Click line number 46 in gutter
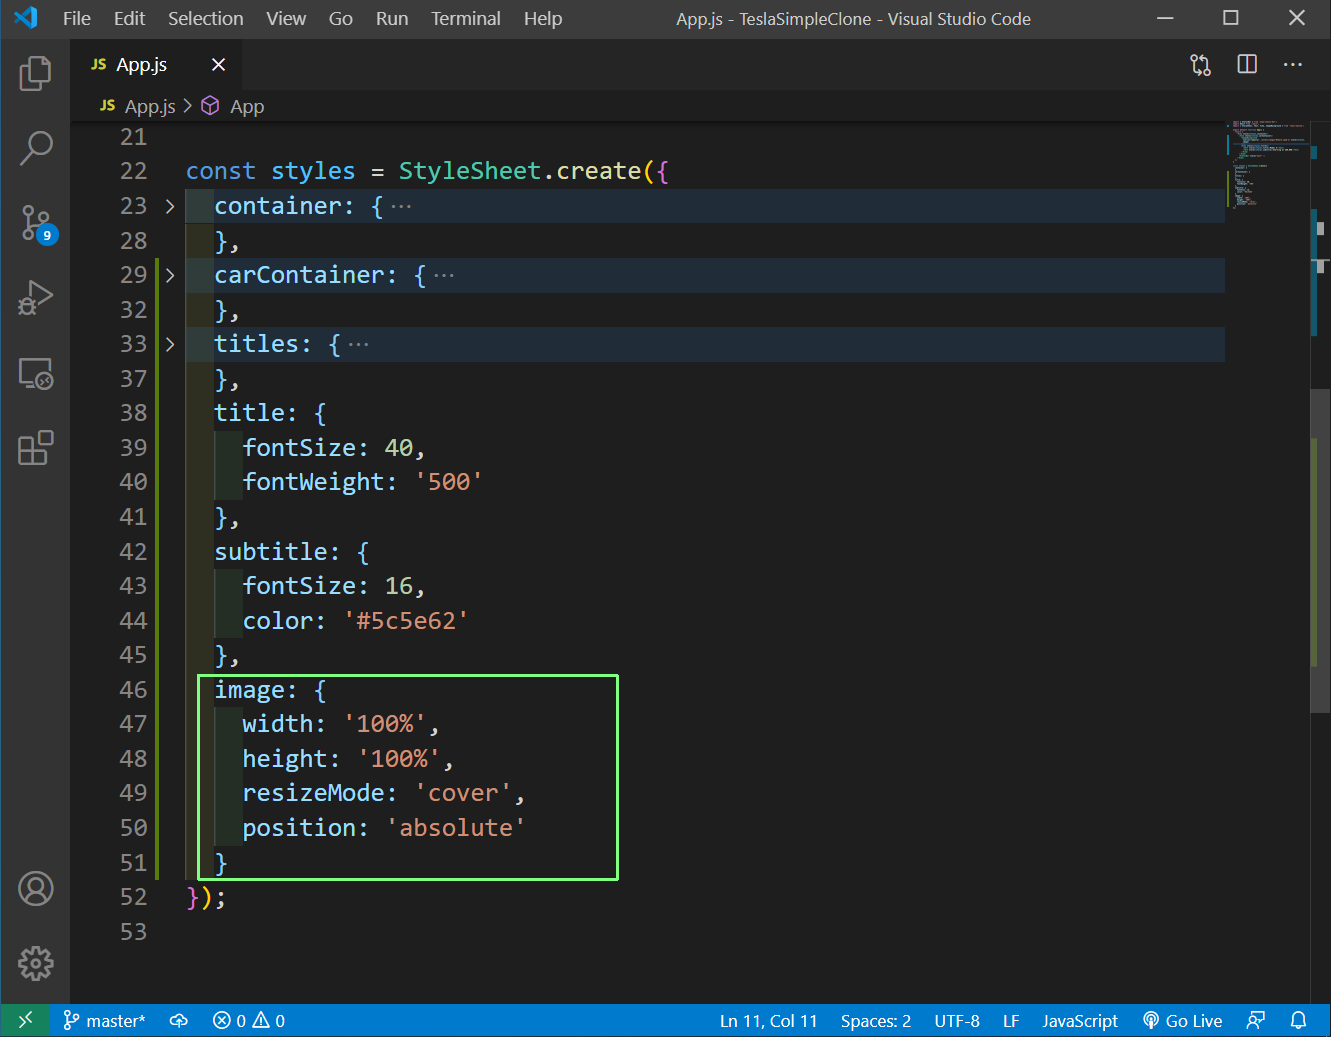This screenshot has height=1037, width=1331. [133, 690]
